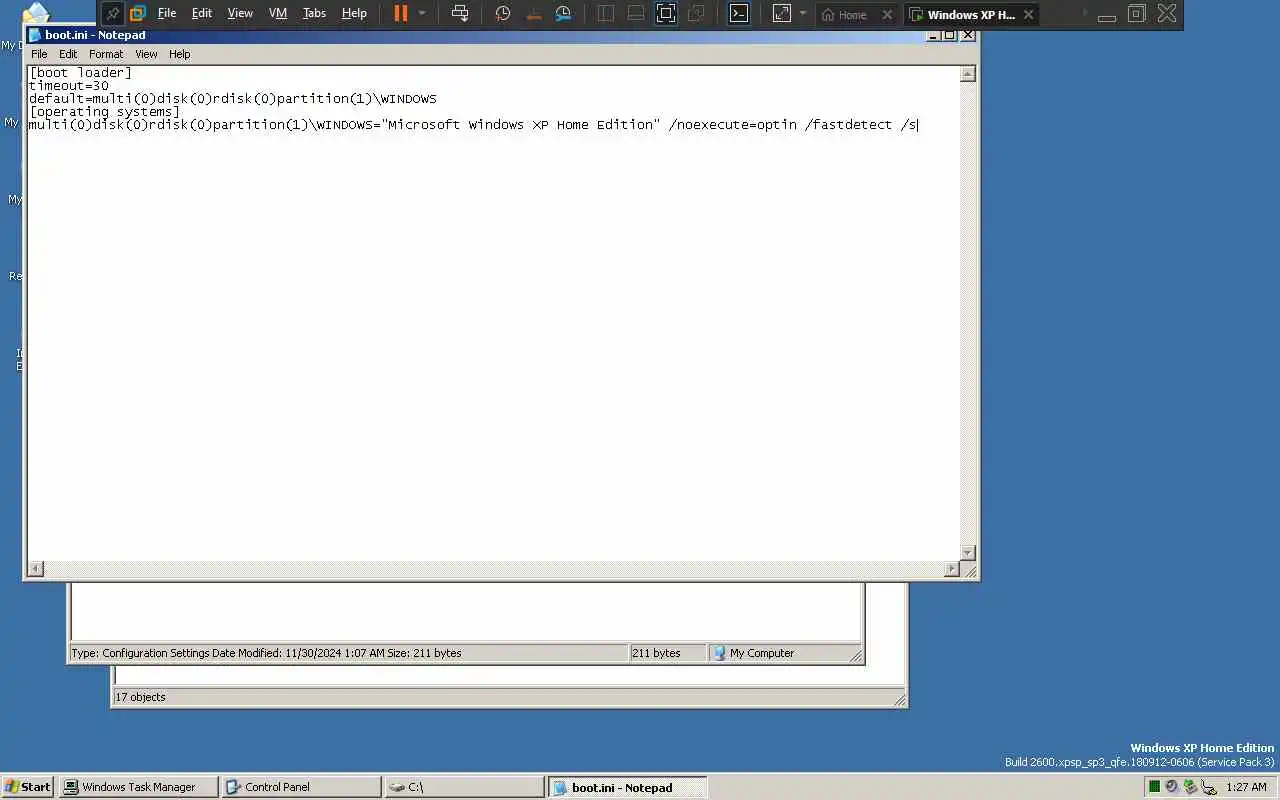Take a snapshot using the clock snapshot icon
The height and width of the screenshot is (800, 1280).
[503, 14]
